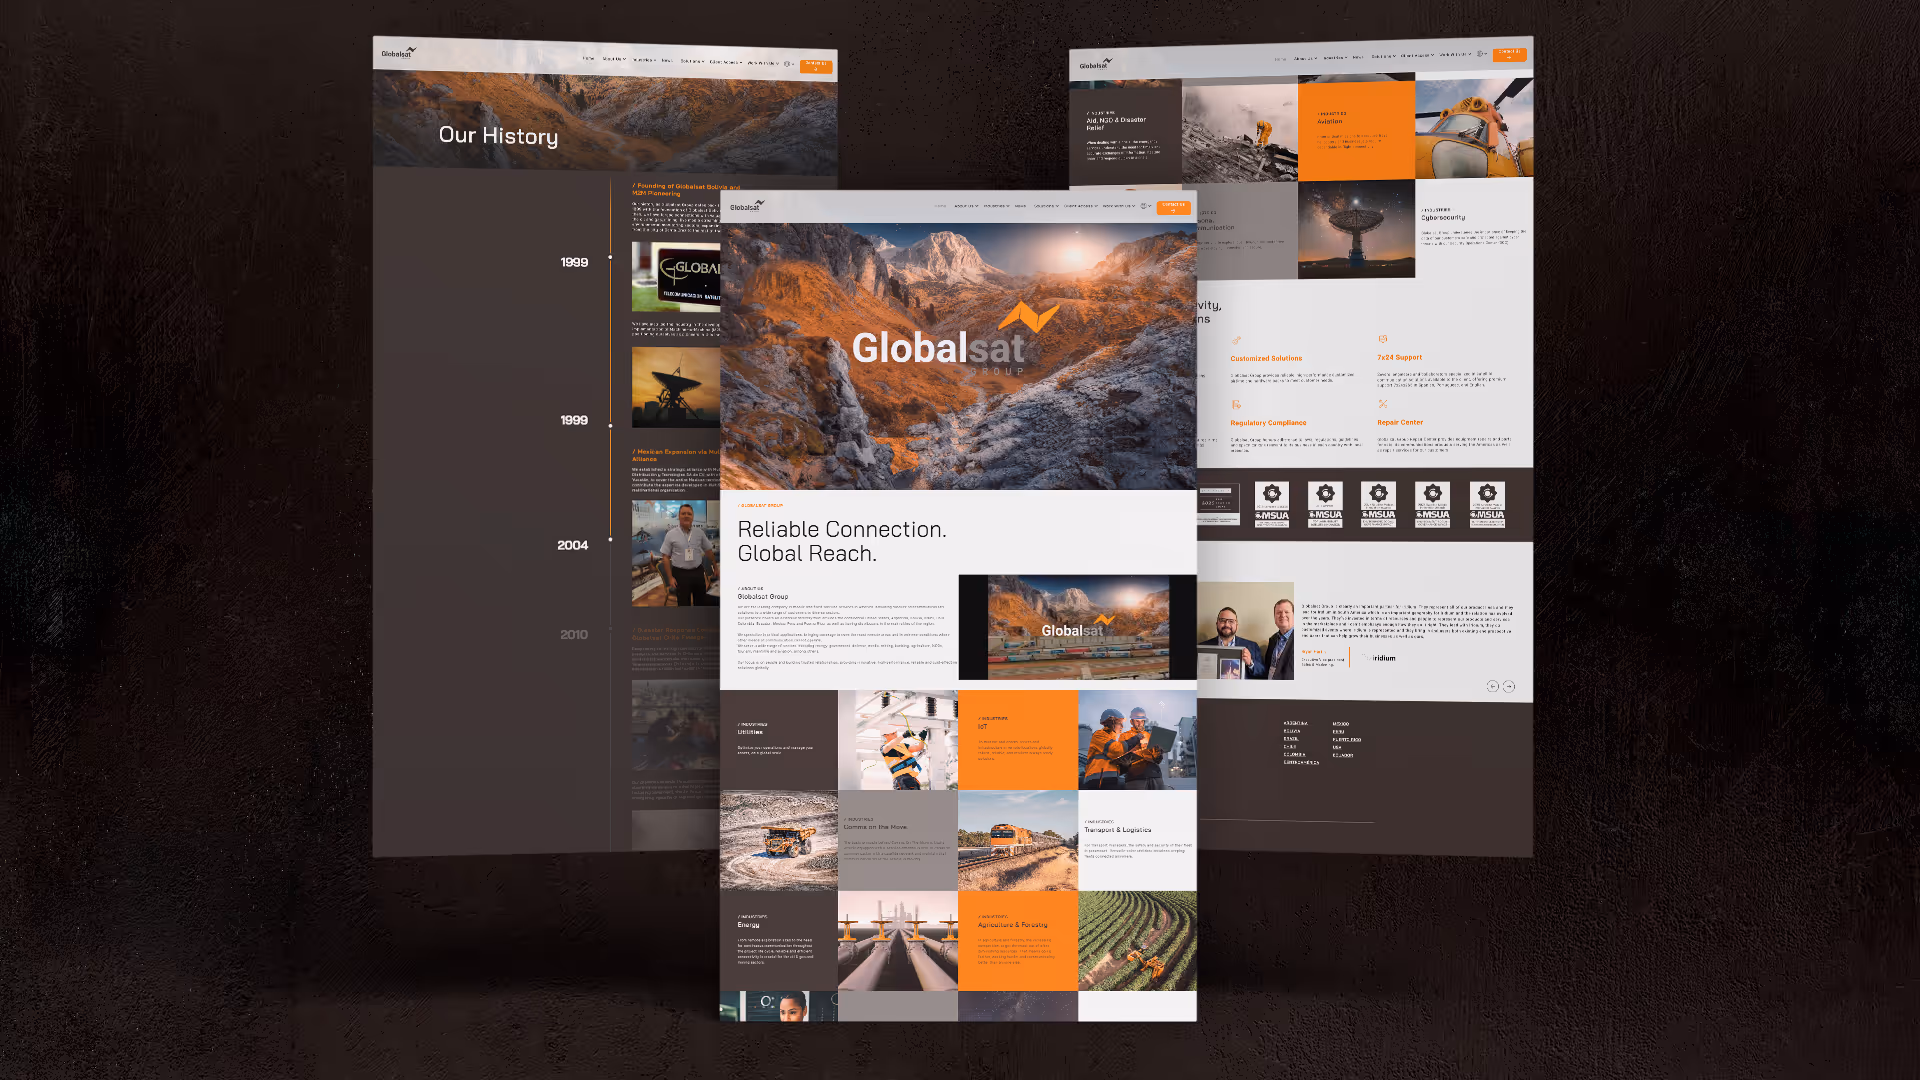
Task: Click the Globalsat logo on the center homepage header
Action: point(746,206)
